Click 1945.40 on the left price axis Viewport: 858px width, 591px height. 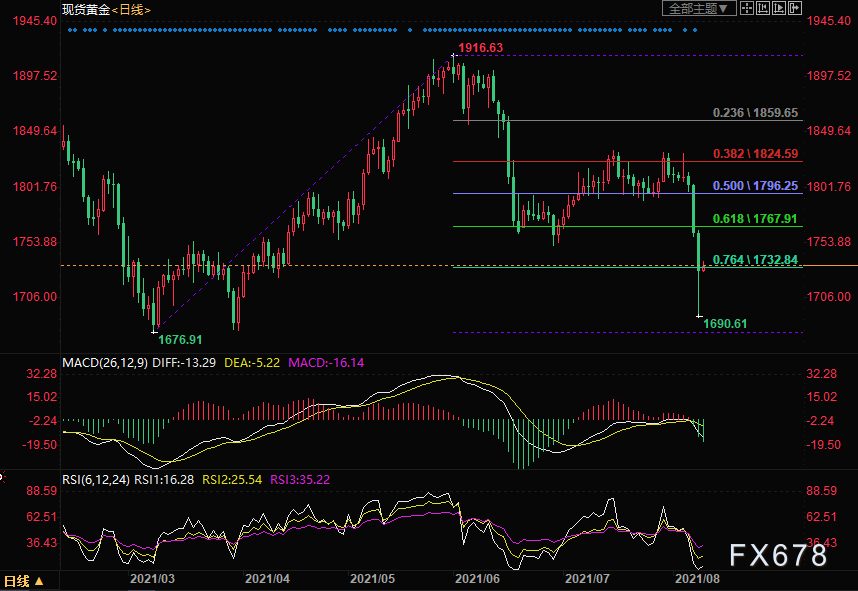click(35, 21)
